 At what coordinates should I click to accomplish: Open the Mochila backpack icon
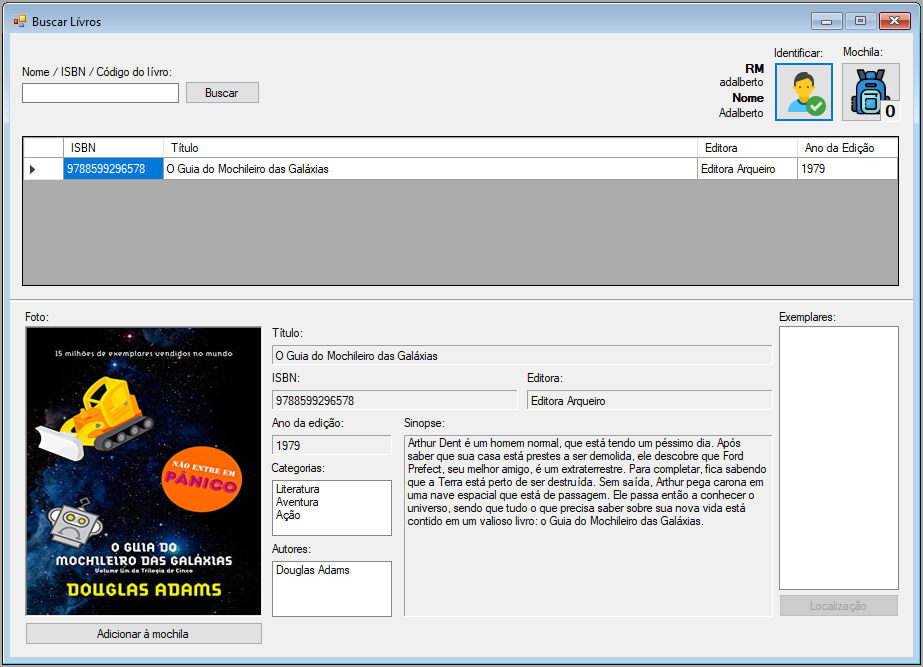click(x=871, y=92)
